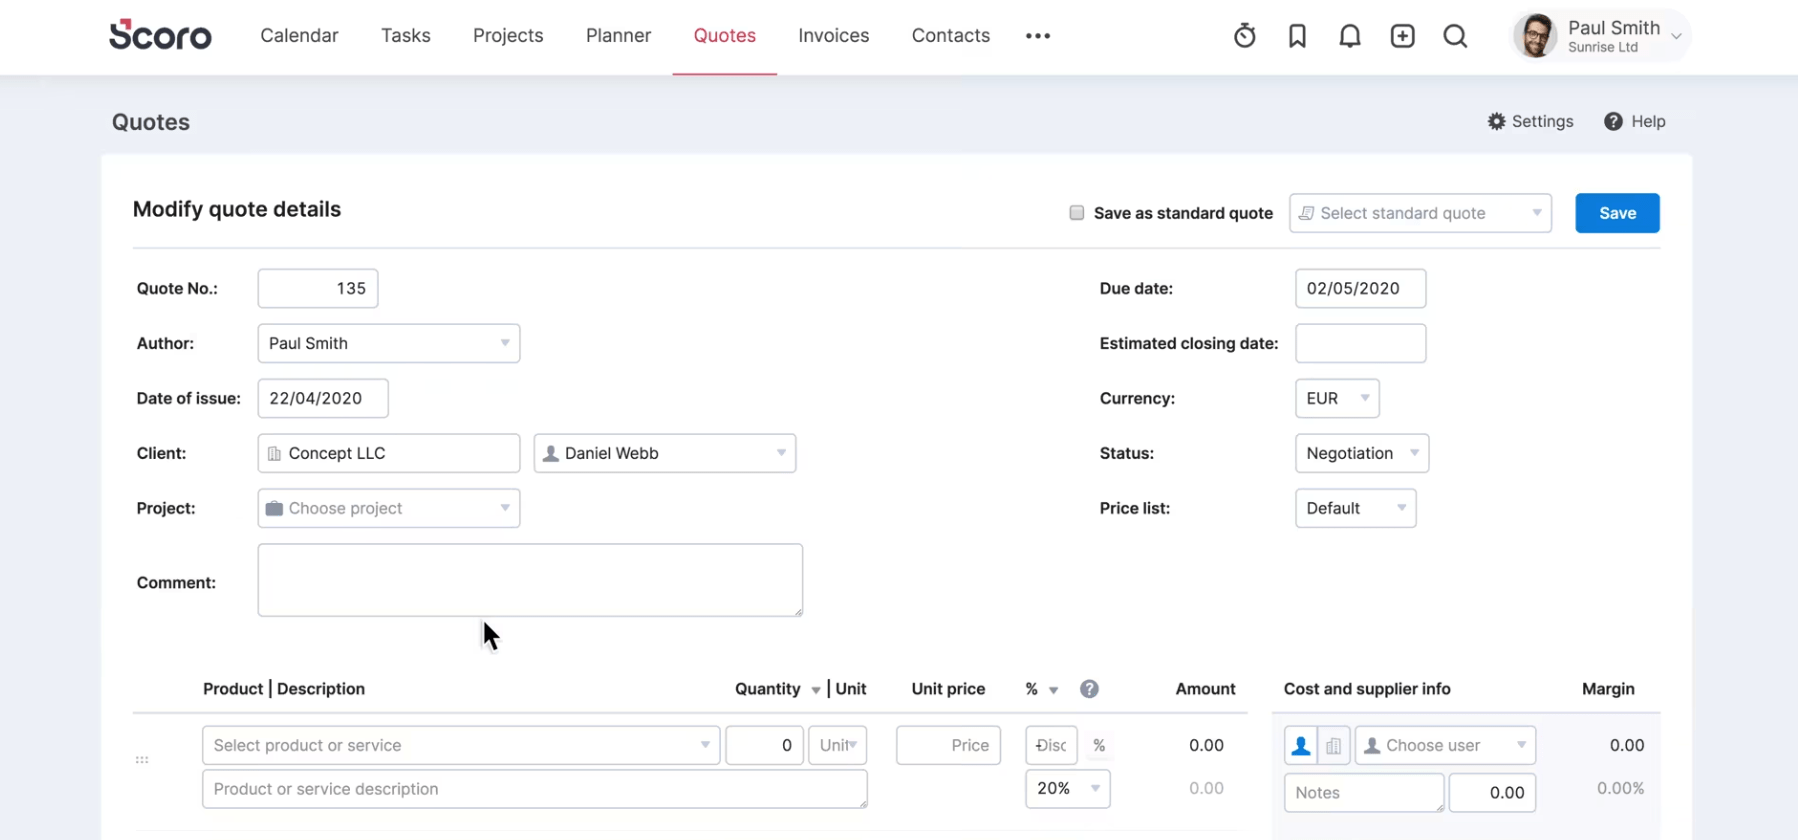This screenshot has width=1798, height=840.
Task: Open the Settings link
Action: [x=1530, y=122]
